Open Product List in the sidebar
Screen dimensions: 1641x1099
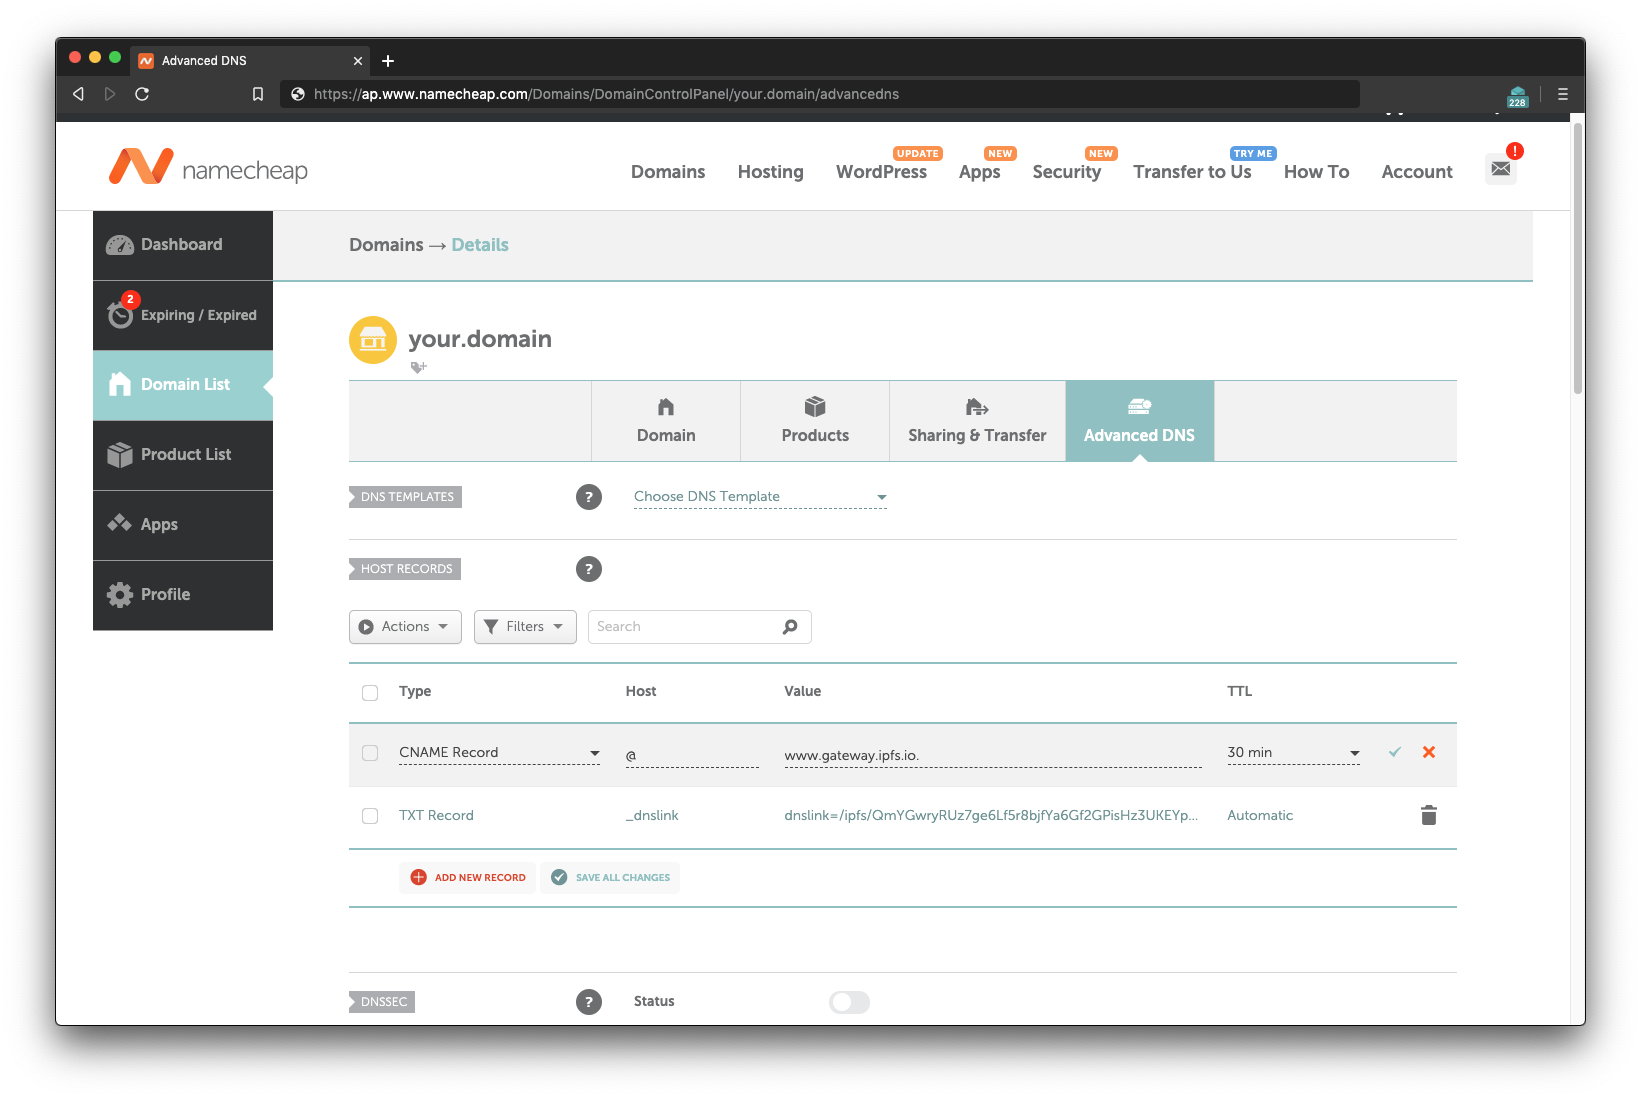(183, 455)
